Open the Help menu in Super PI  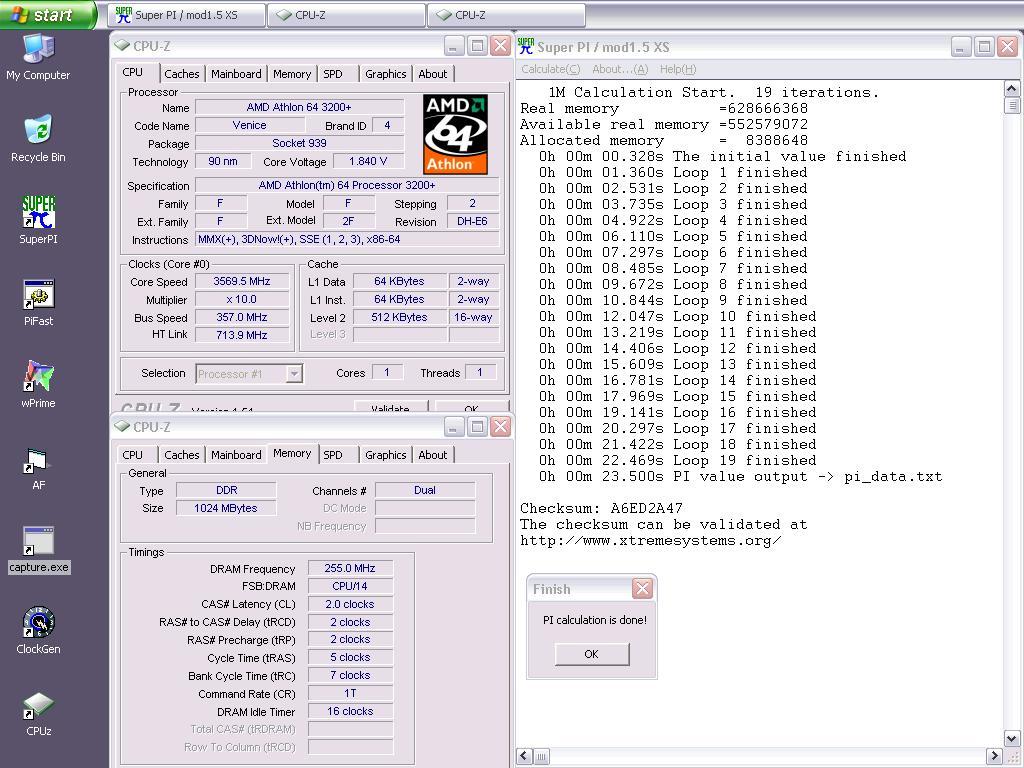point(678,69)
